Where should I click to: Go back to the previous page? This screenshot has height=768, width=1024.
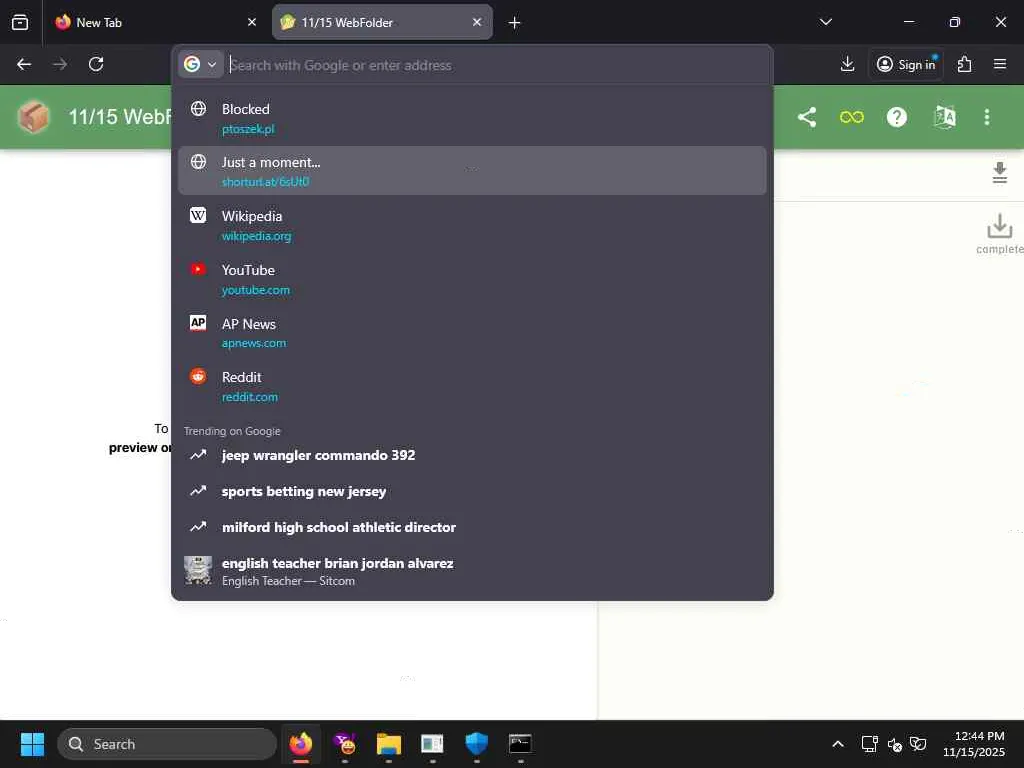24,64
